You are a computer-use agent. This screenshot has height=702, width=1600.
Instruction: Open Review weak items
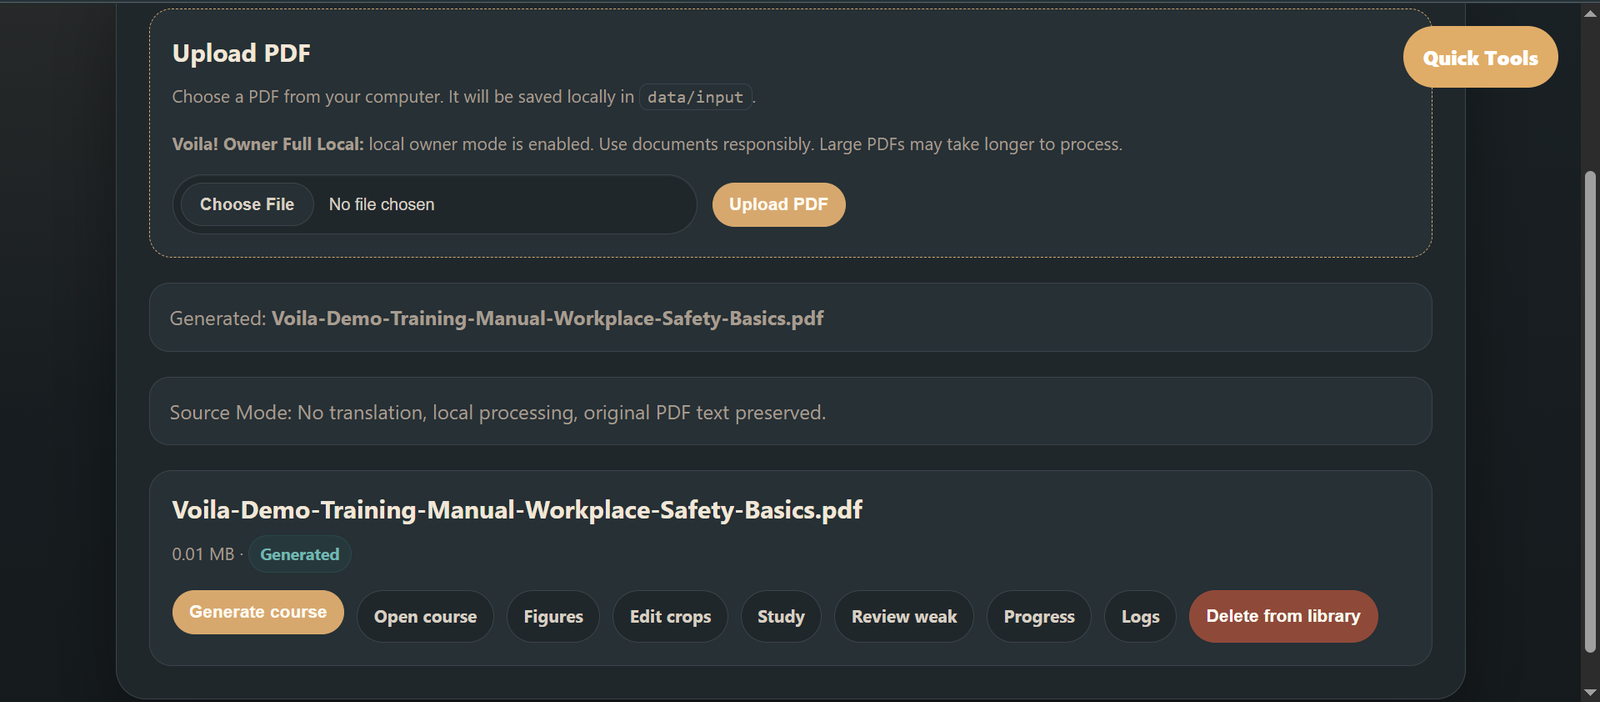904,617
